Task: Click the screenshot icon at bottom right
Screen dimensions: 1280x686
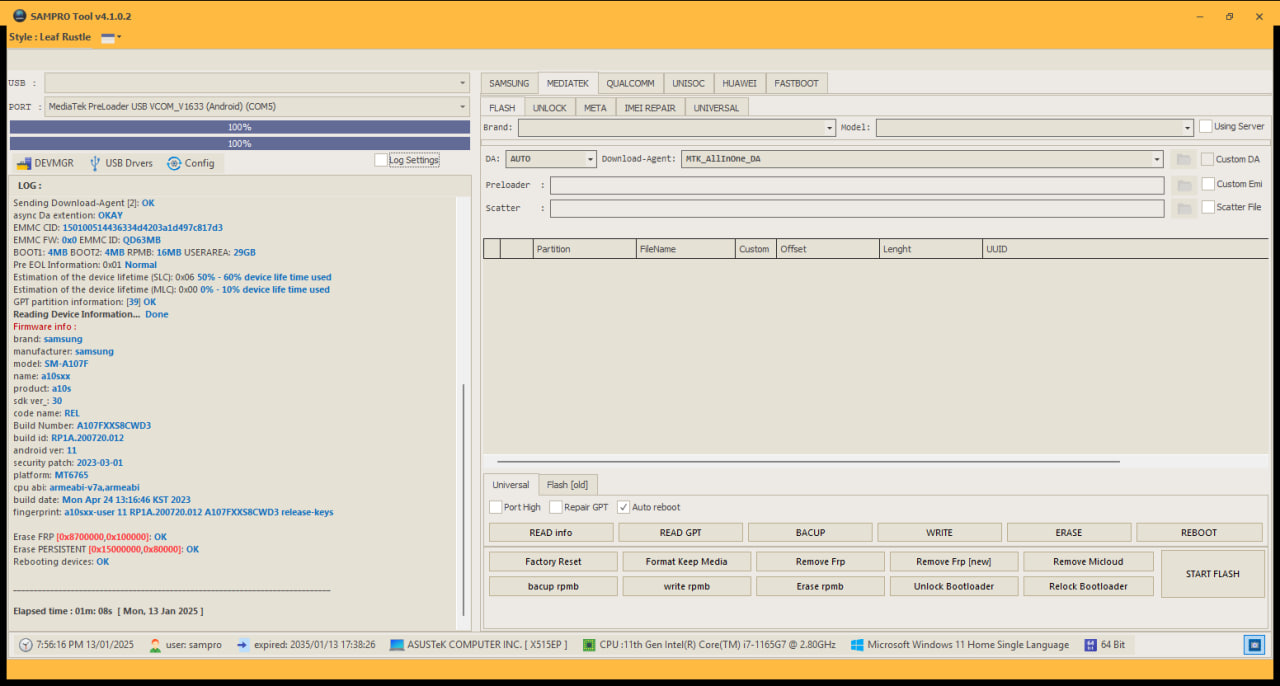Action: coord(1254,645)
